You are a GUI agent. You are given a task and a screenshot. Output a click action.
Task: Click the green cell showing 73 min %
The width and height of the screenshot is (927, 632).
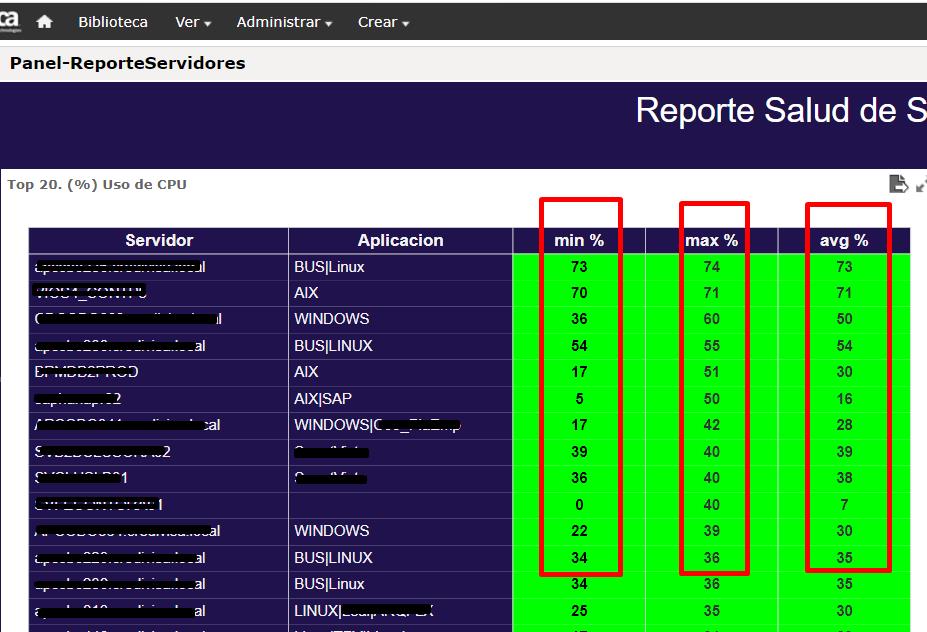pyautogui.click(x=580, y=266)
